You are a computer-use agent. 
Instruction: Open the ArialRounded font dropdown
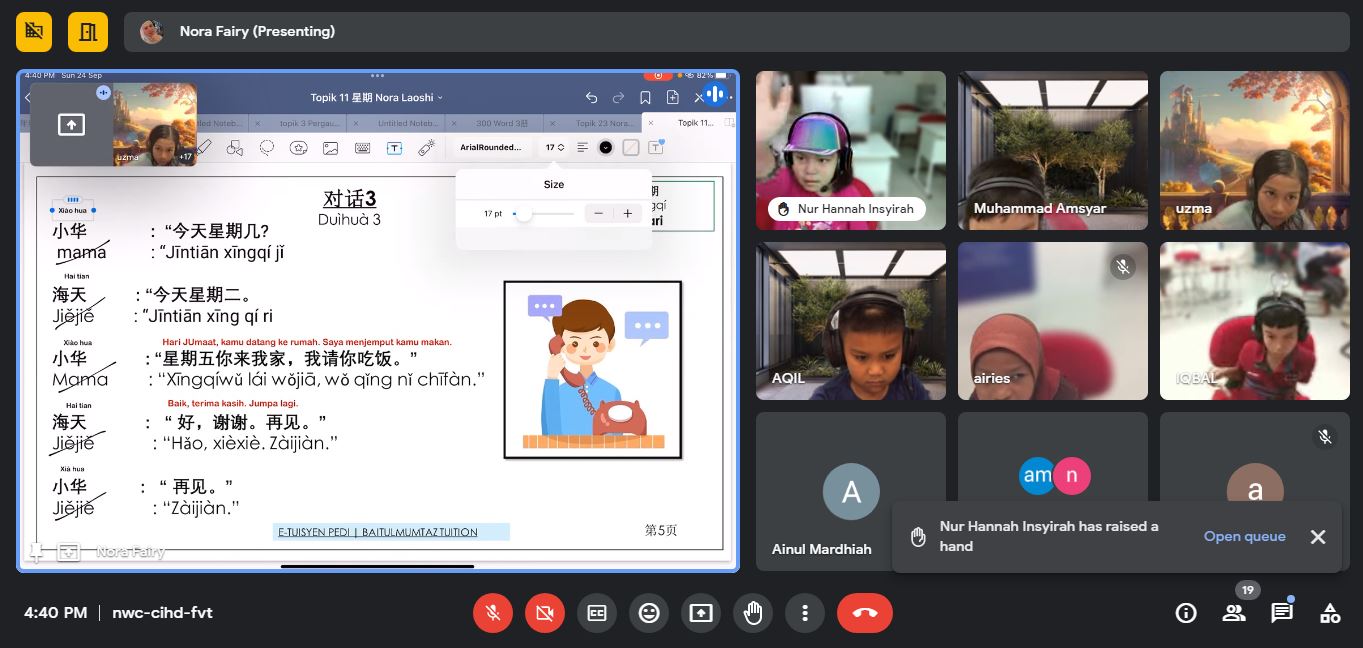[x=491, y=147]
